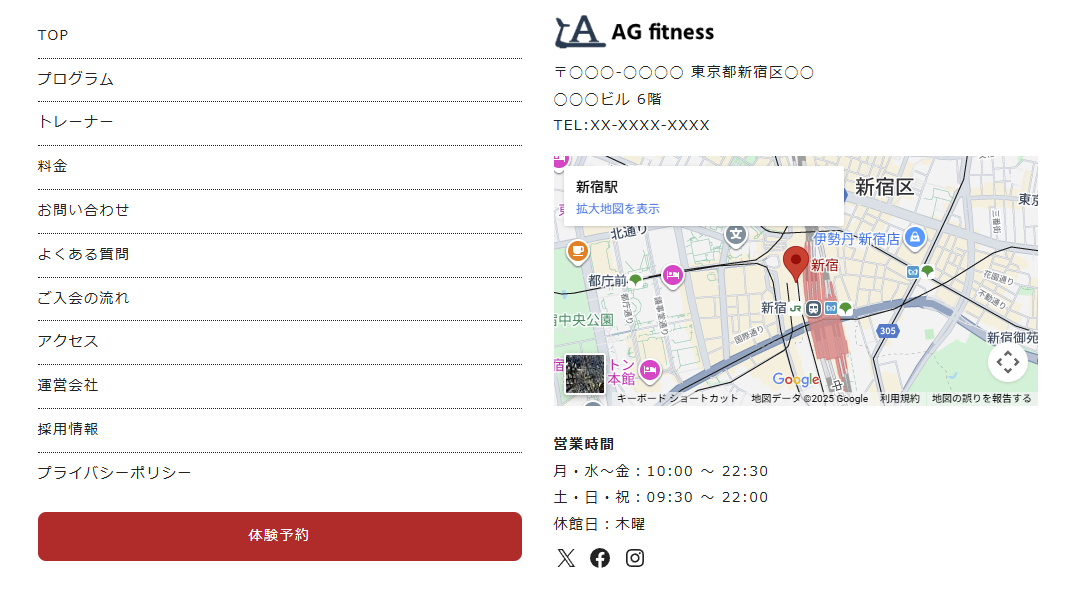
Task: Open the Instagram social icon
Action: pos(635,558)
